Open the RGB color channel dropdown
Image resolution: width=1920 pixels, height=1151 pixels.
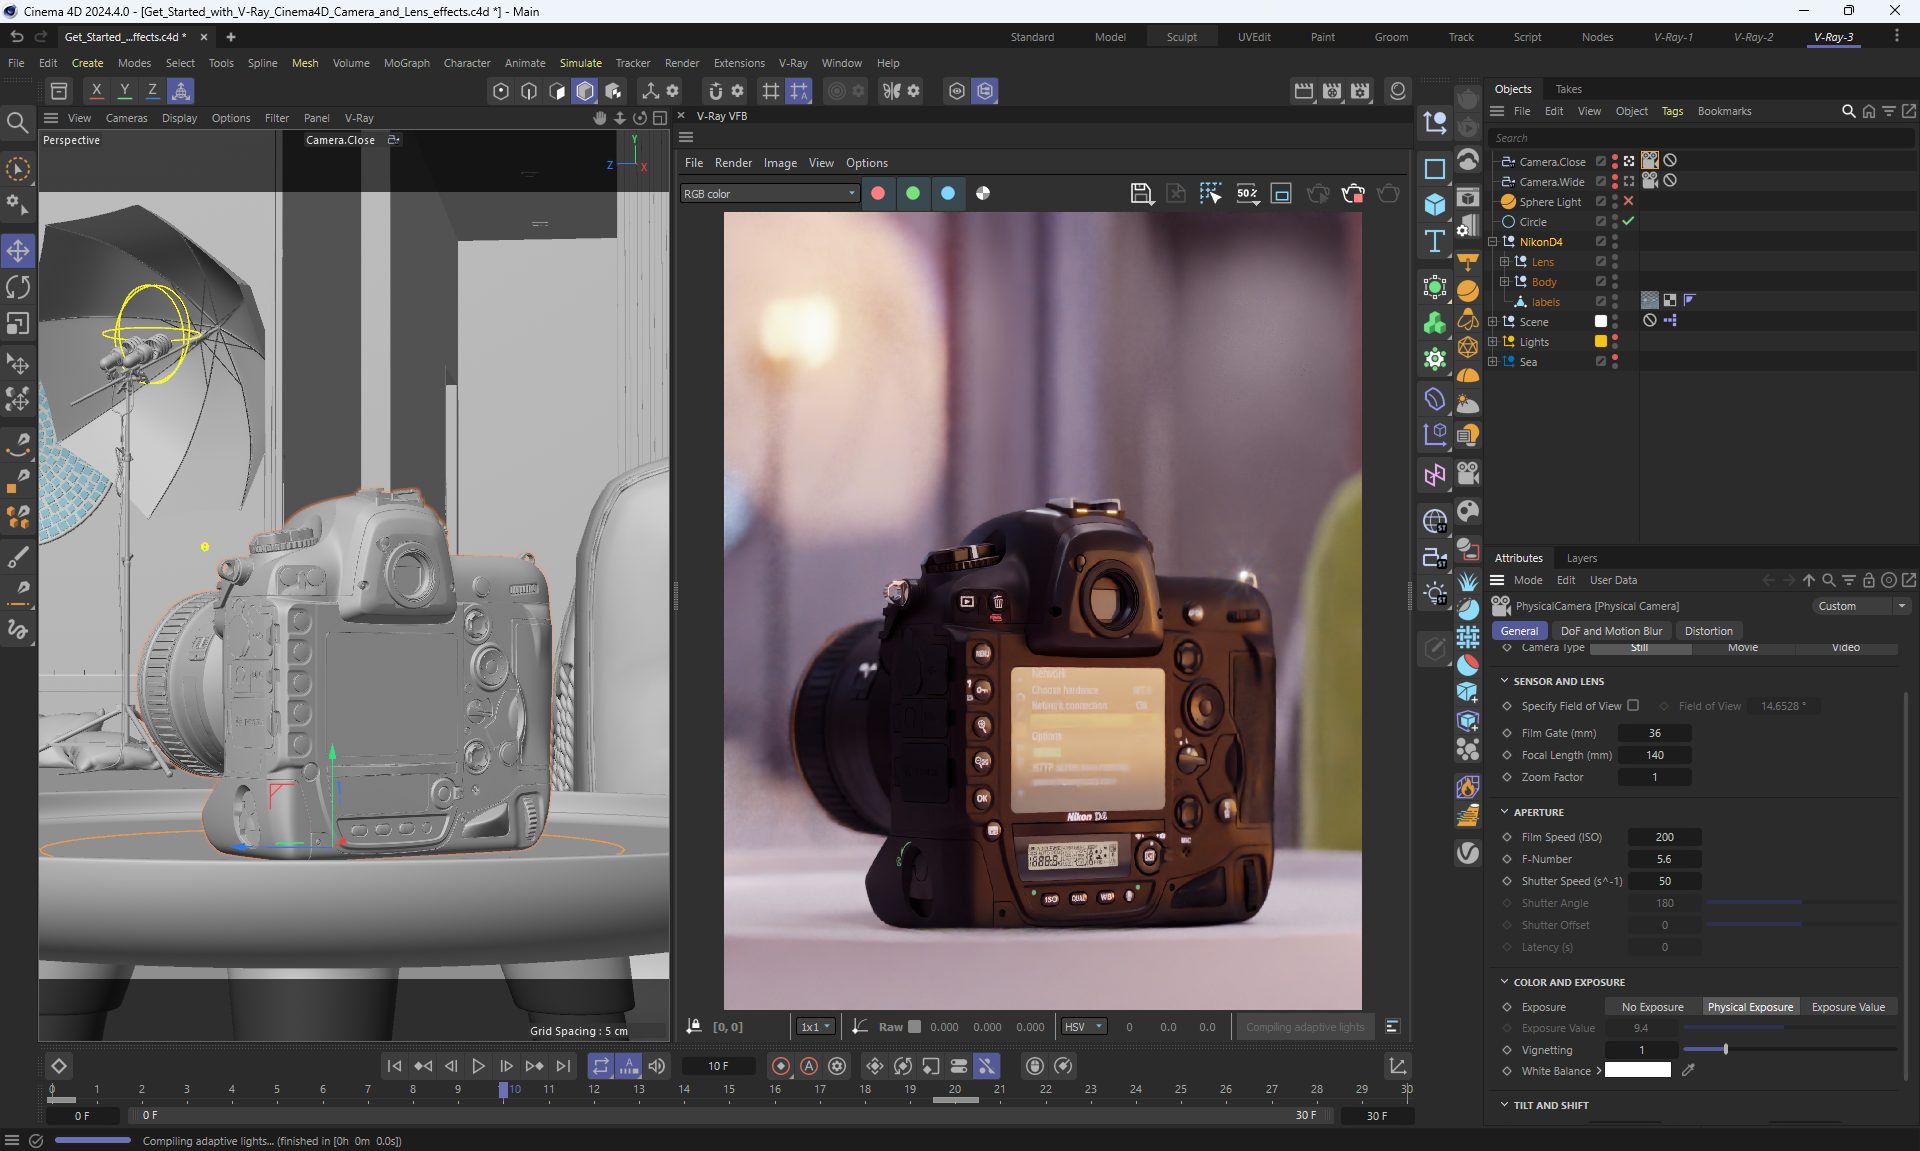(769, 193)
